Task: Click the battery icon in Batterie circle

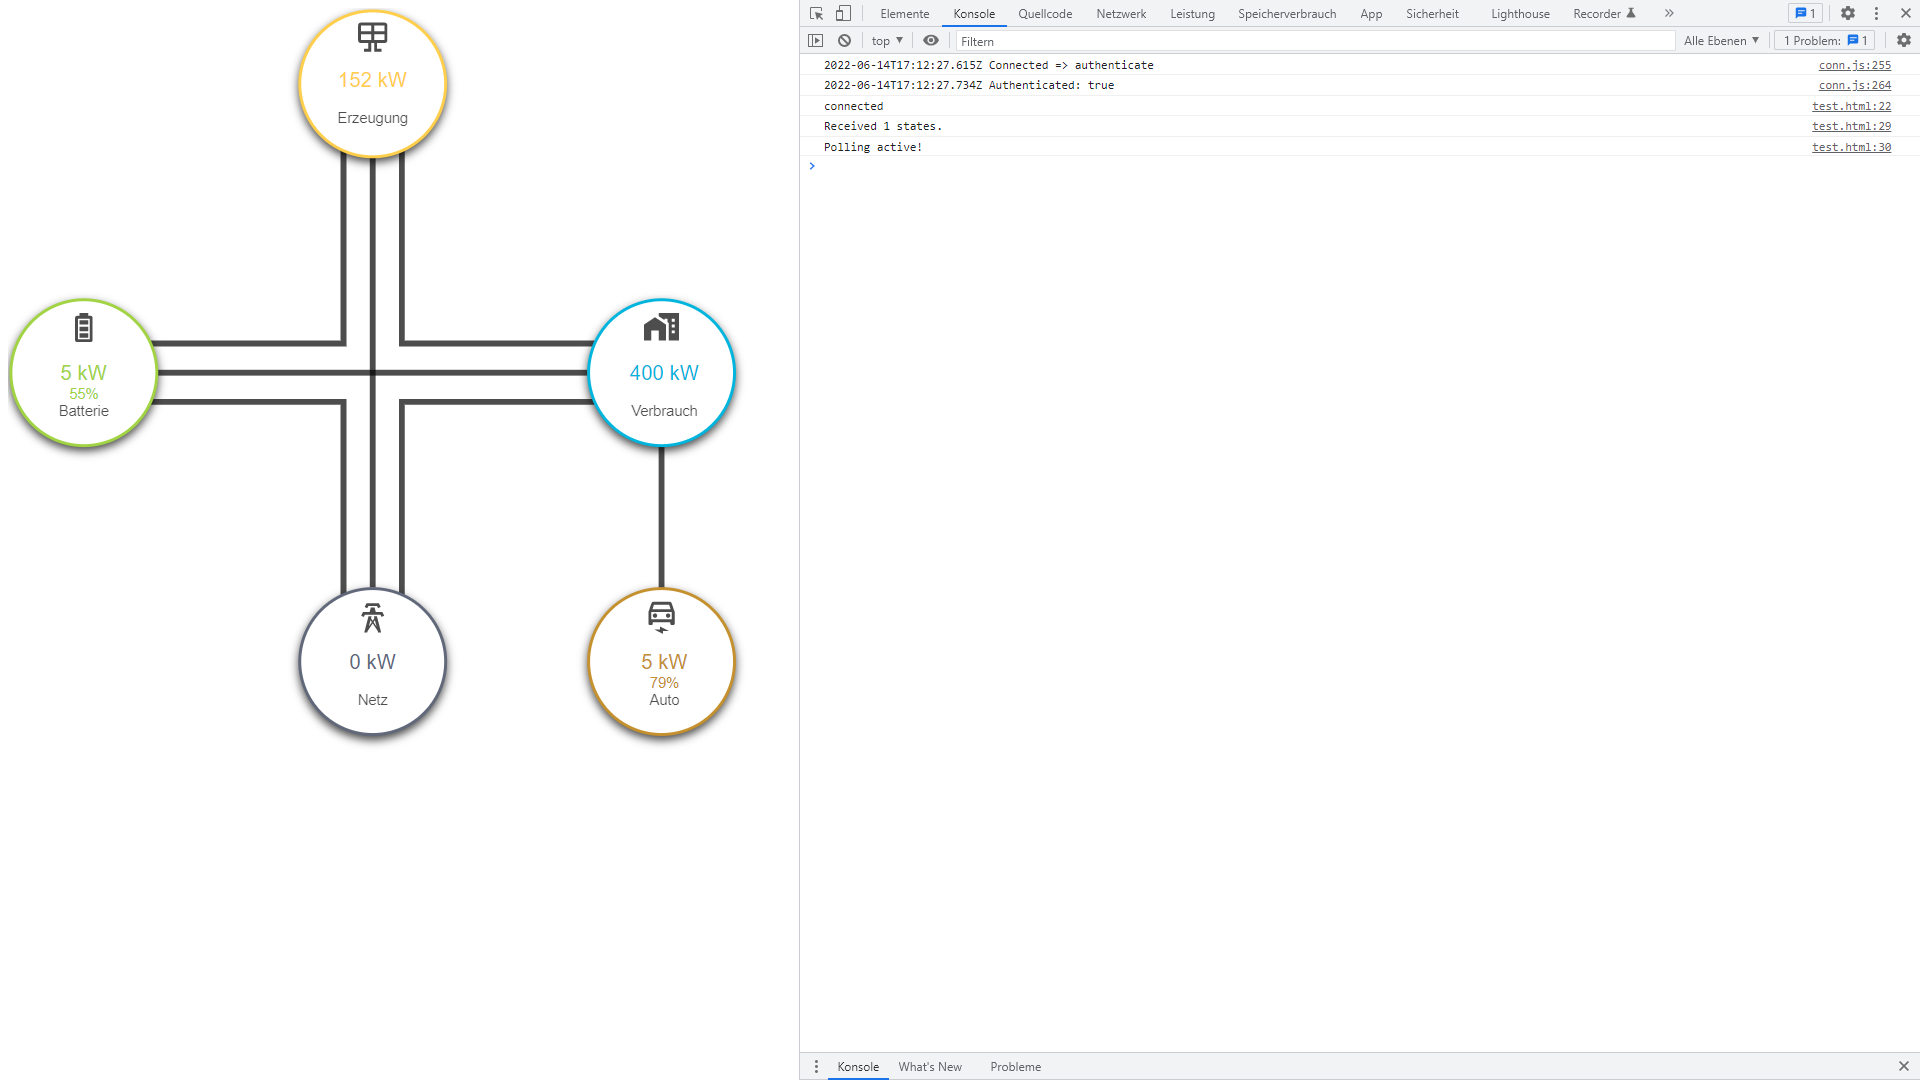Action: point(84,327)
